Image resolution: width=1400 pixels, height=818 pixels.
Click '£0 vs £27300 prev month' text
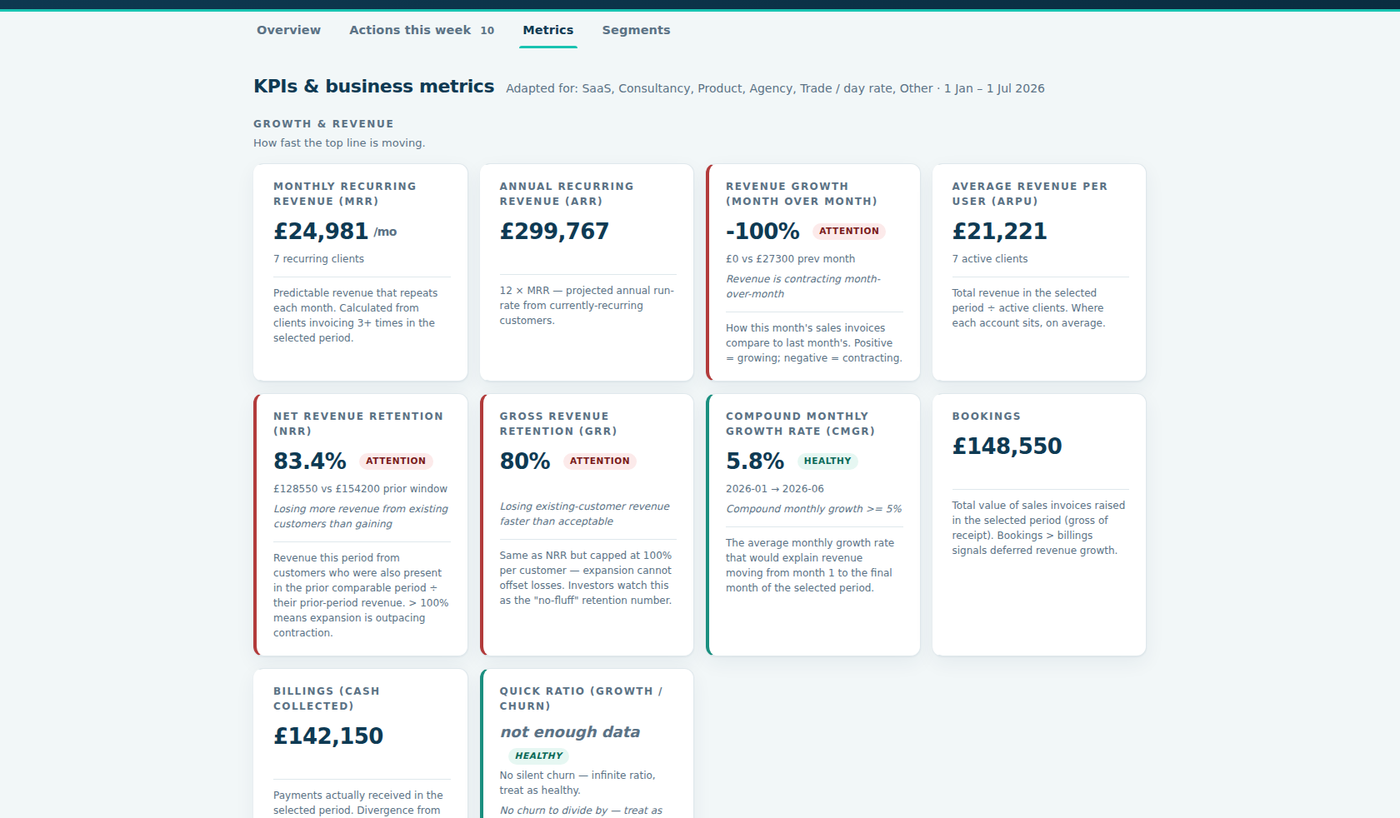[790, 259]
